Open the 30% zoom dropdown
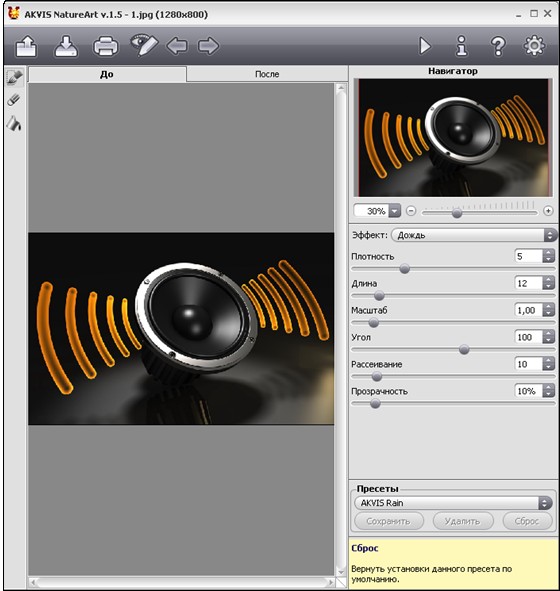The height and width of the screenshot is (591, 560). [395, 211]
